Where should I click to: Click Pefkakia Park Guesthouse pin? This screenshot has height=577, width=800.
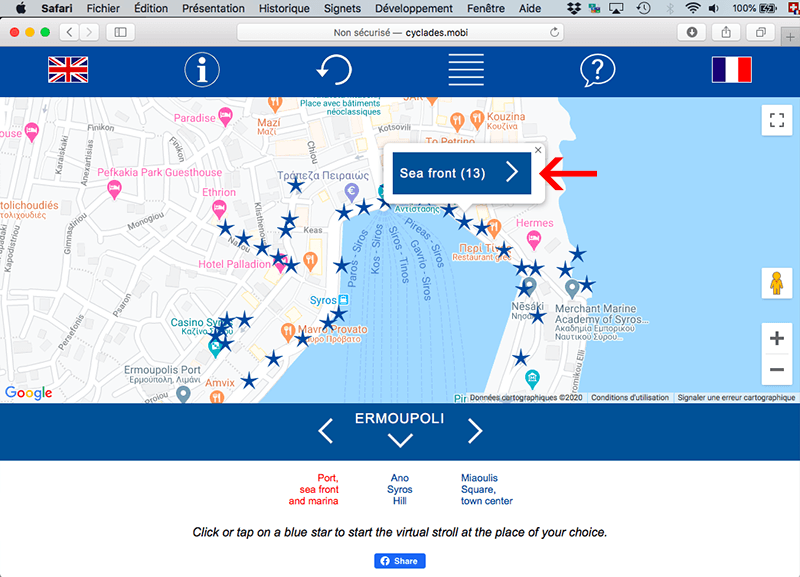coord(115,190)
